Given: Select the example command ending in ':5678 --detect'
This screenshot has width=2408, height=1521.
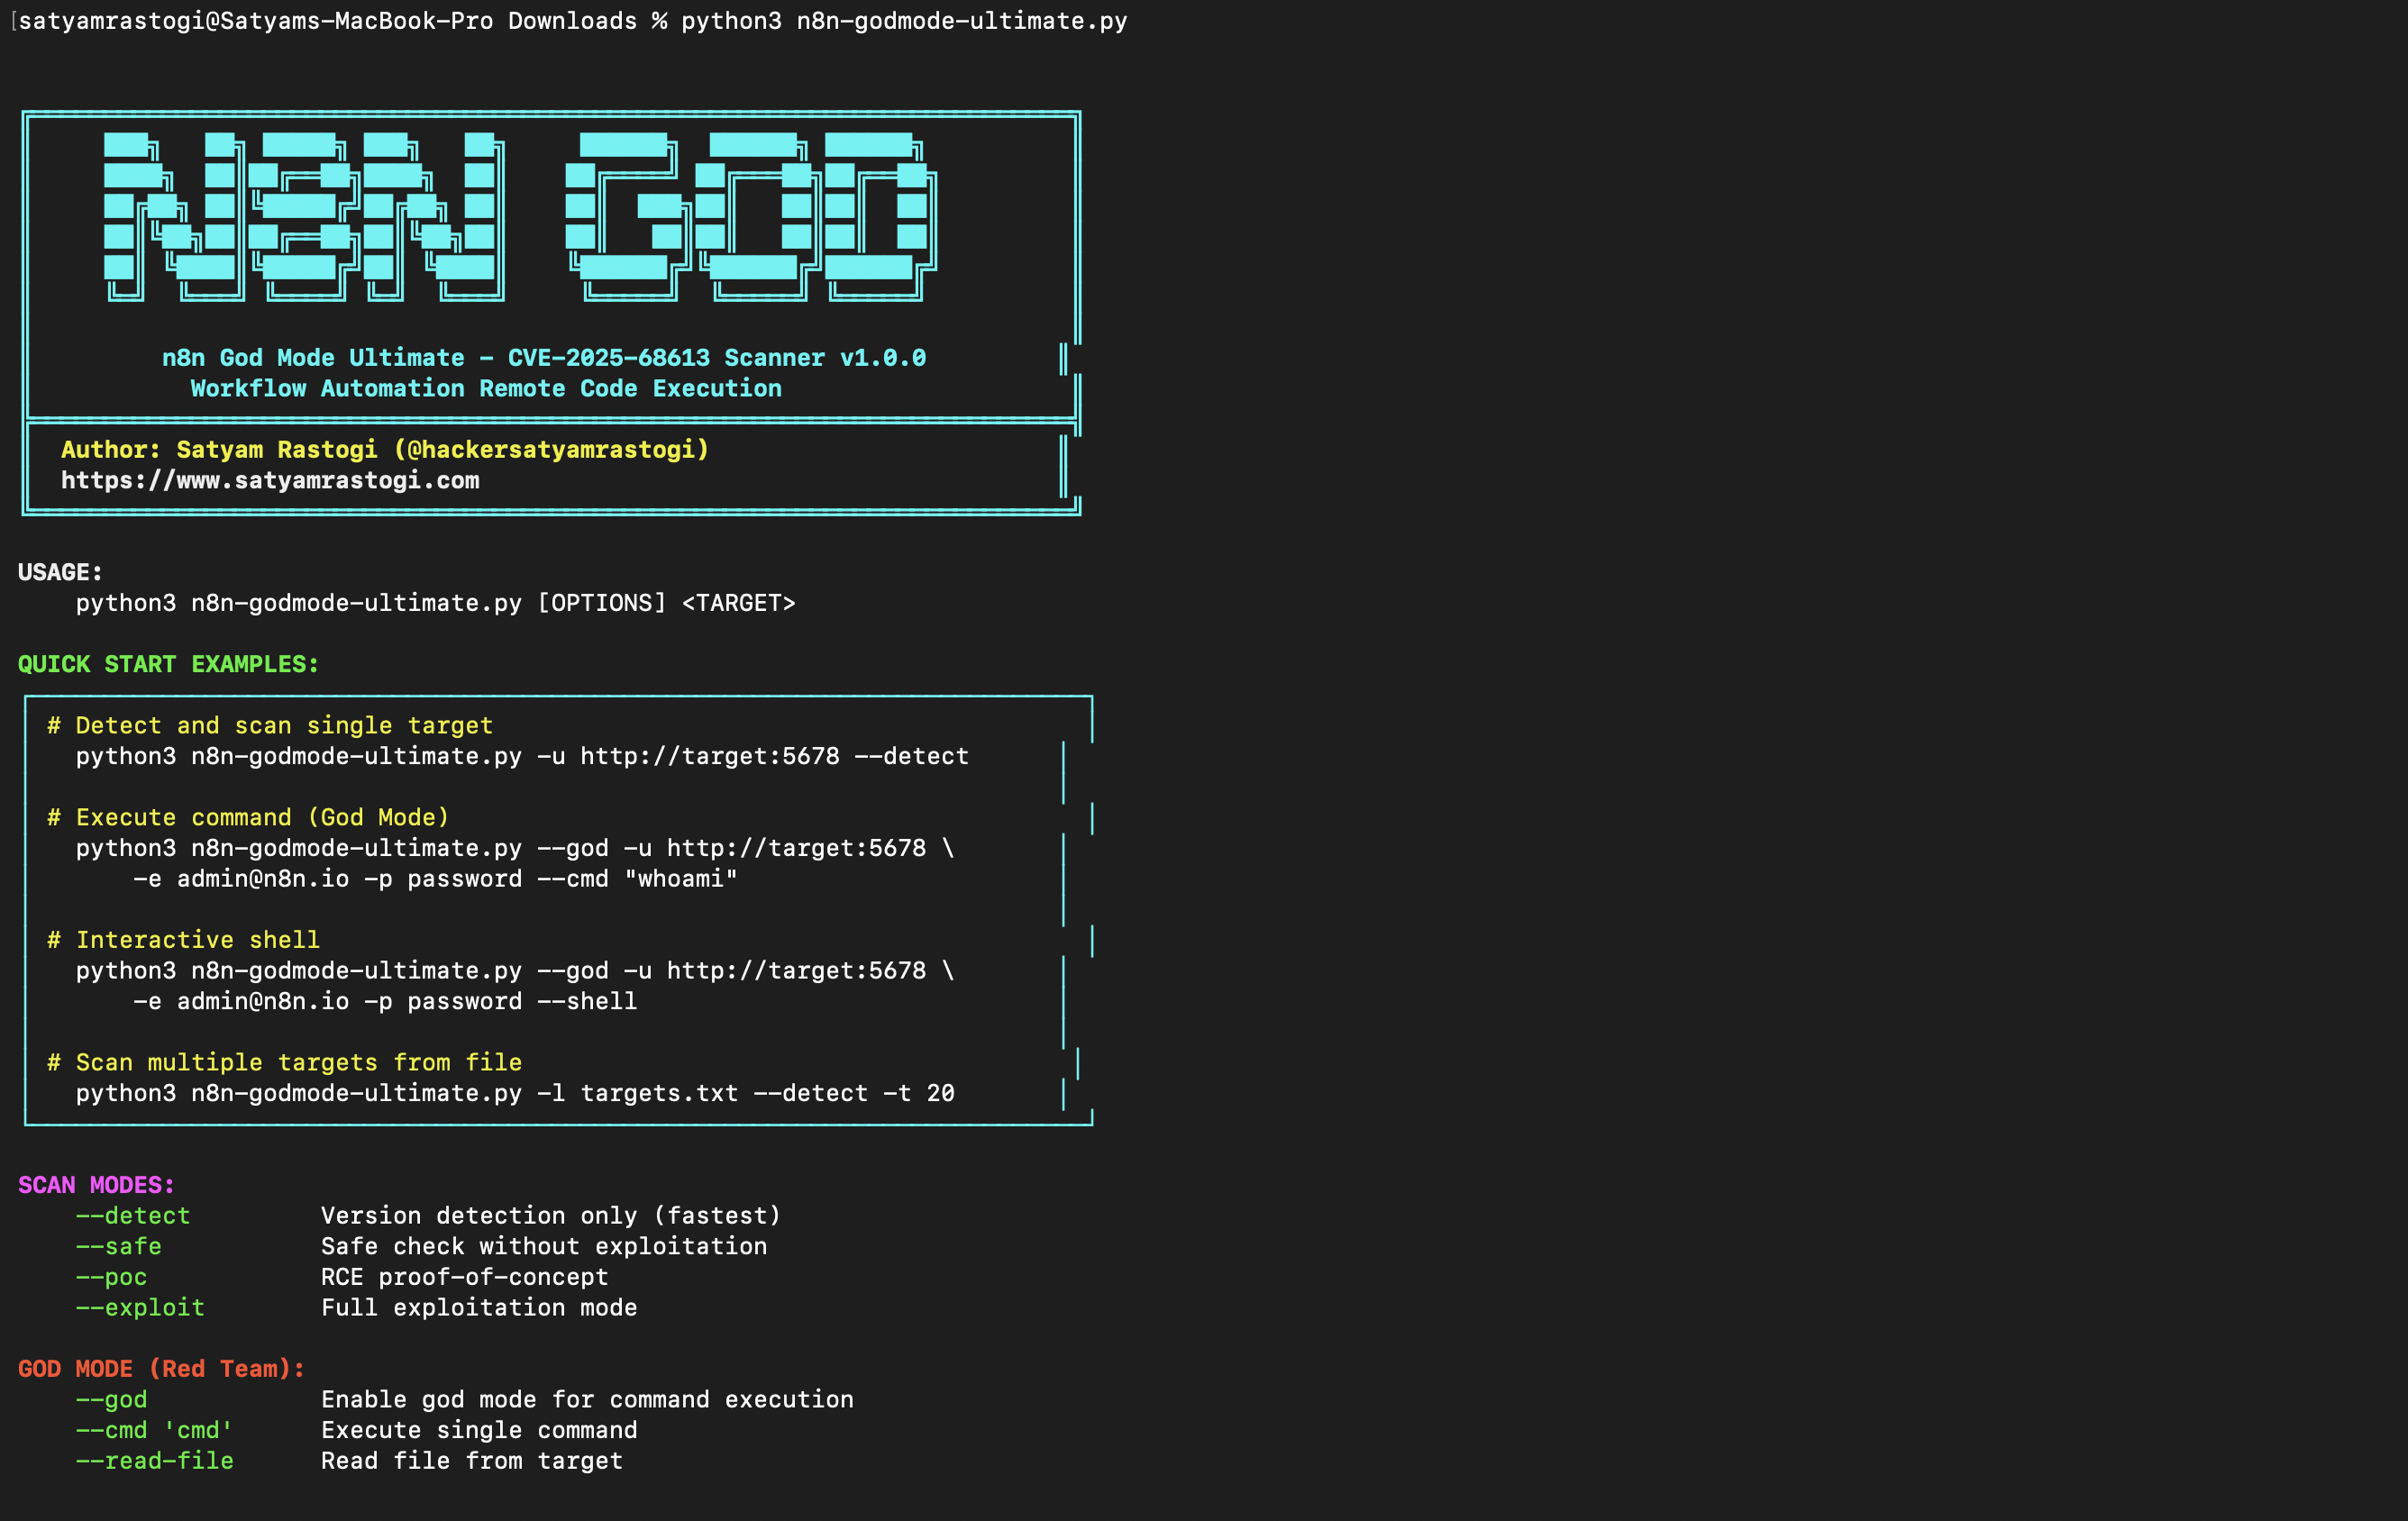Looking at the screenshot, I should [x=522, y=757].
